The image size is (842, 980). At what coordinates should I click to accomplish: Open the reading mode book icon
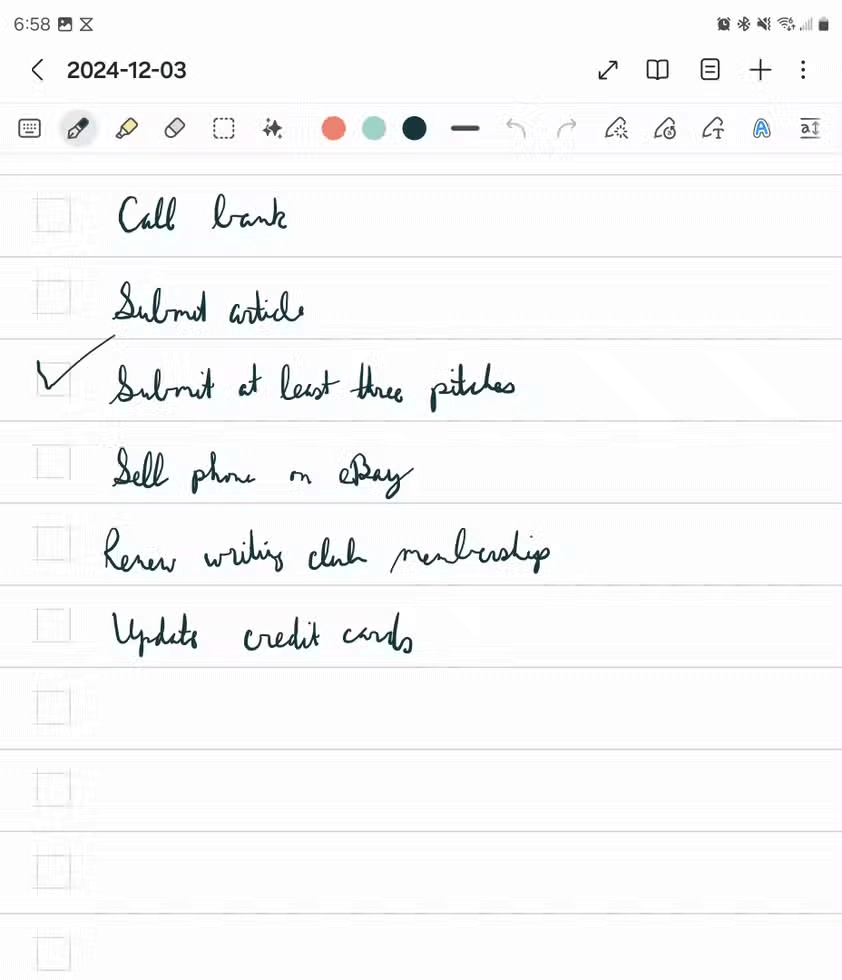point(657,69)
